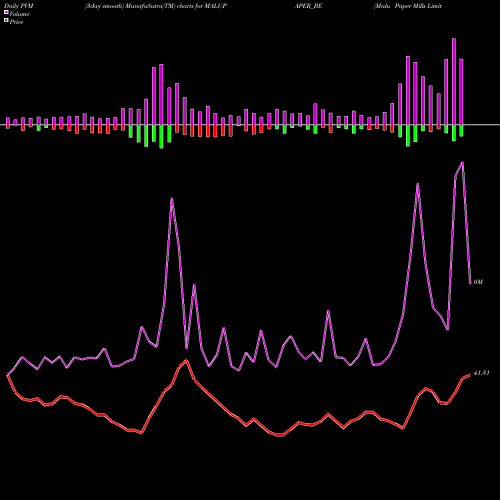Click the 'Daily PVM' title text
Screen dimensions: 500x500
(x=19, y=6)
